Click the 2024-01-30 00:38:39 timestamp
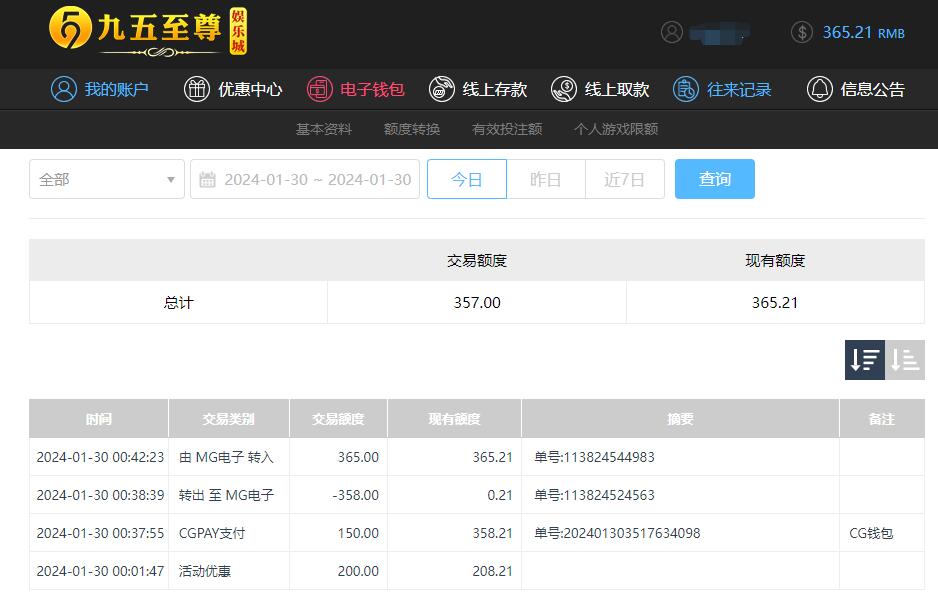Image resolution: width=938 pixels, height=597 pixels. pyautogui.click(x=100, y=495)
